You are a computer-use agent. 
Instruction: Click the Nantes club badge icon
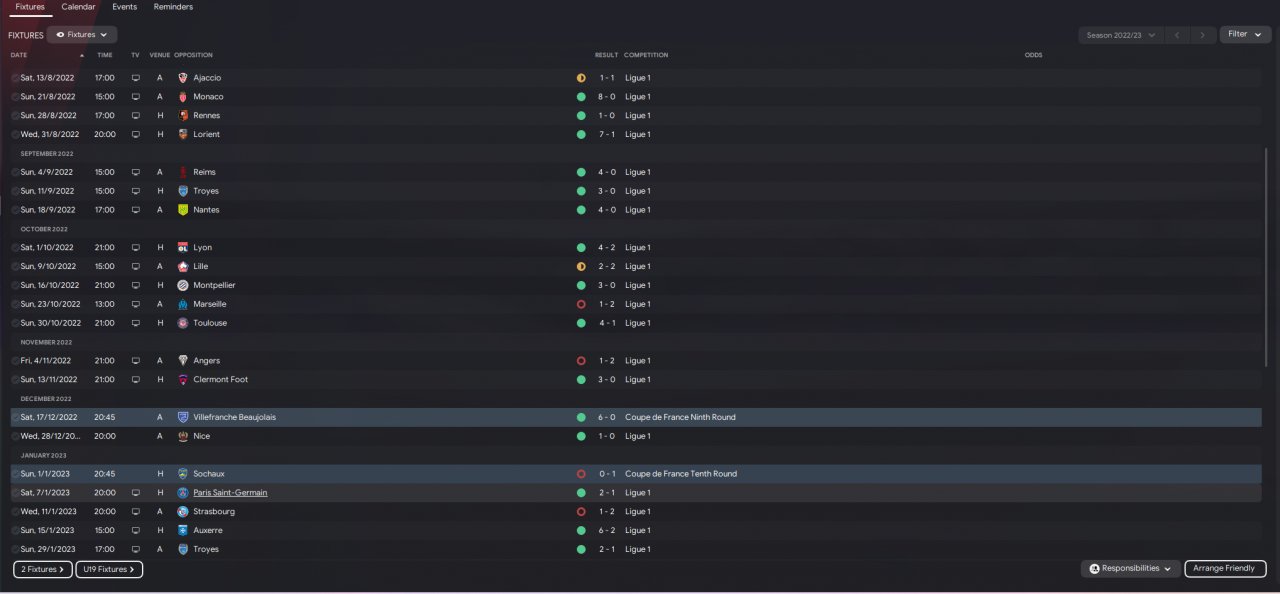pyautogui.click(x=183, y=210)
